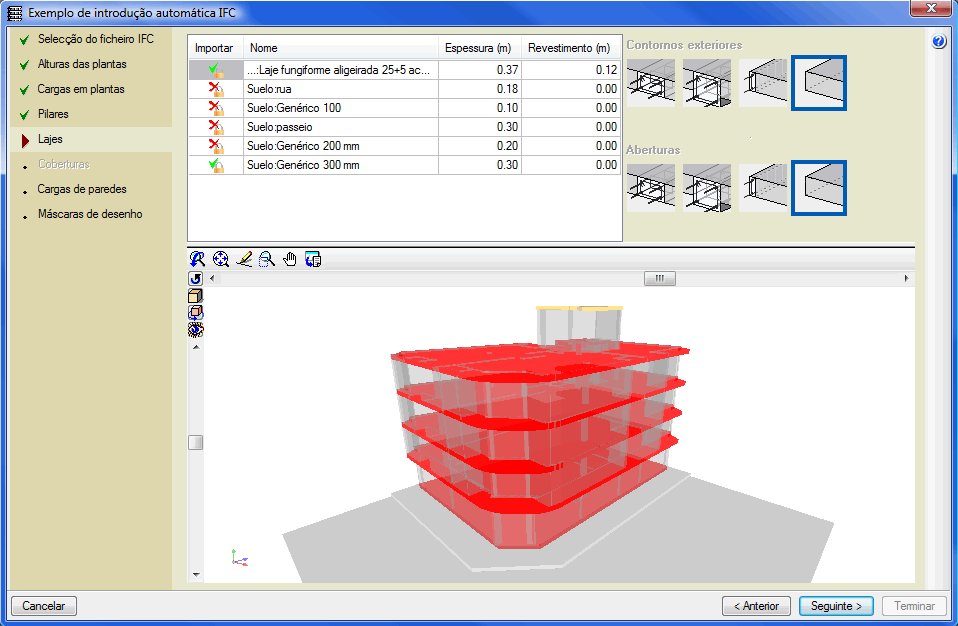The image size is (958, 626).
Task: Toggle import for Suelo:Genérico 300 mm row
Action: (x=216, y=165)
